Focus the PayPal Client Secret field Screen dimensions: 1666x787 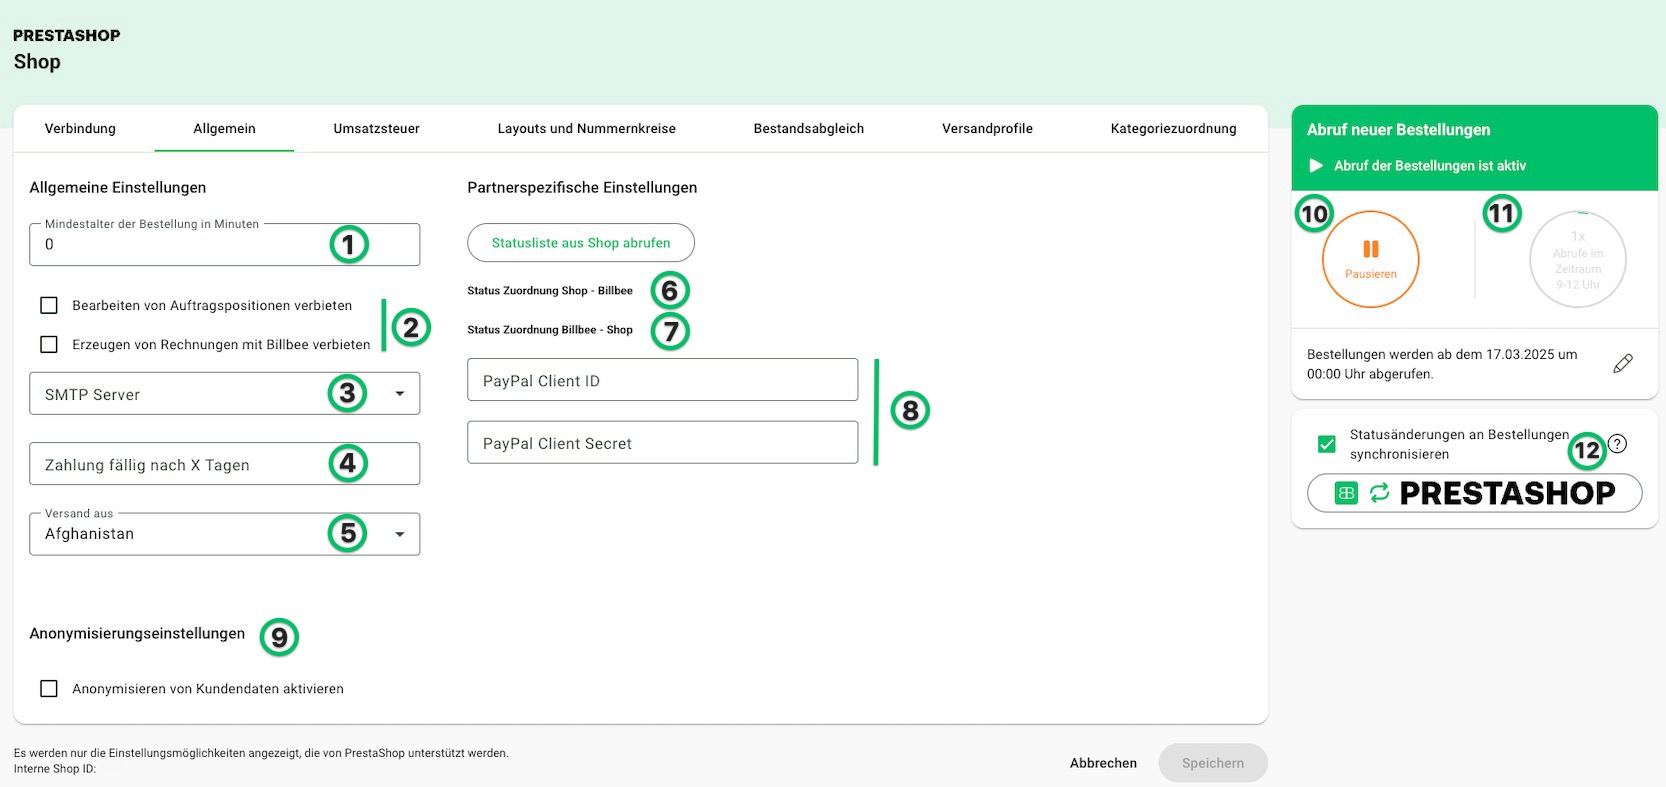click(x=663, y=443)
